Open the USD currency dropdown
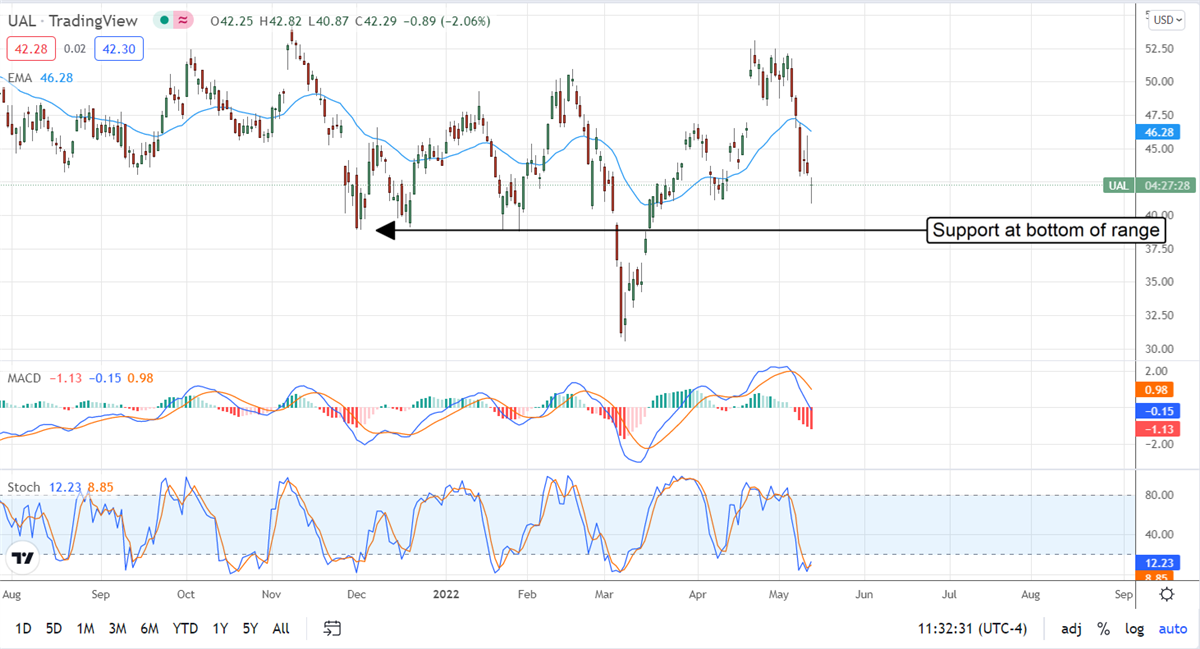 tap(1166, 20)
